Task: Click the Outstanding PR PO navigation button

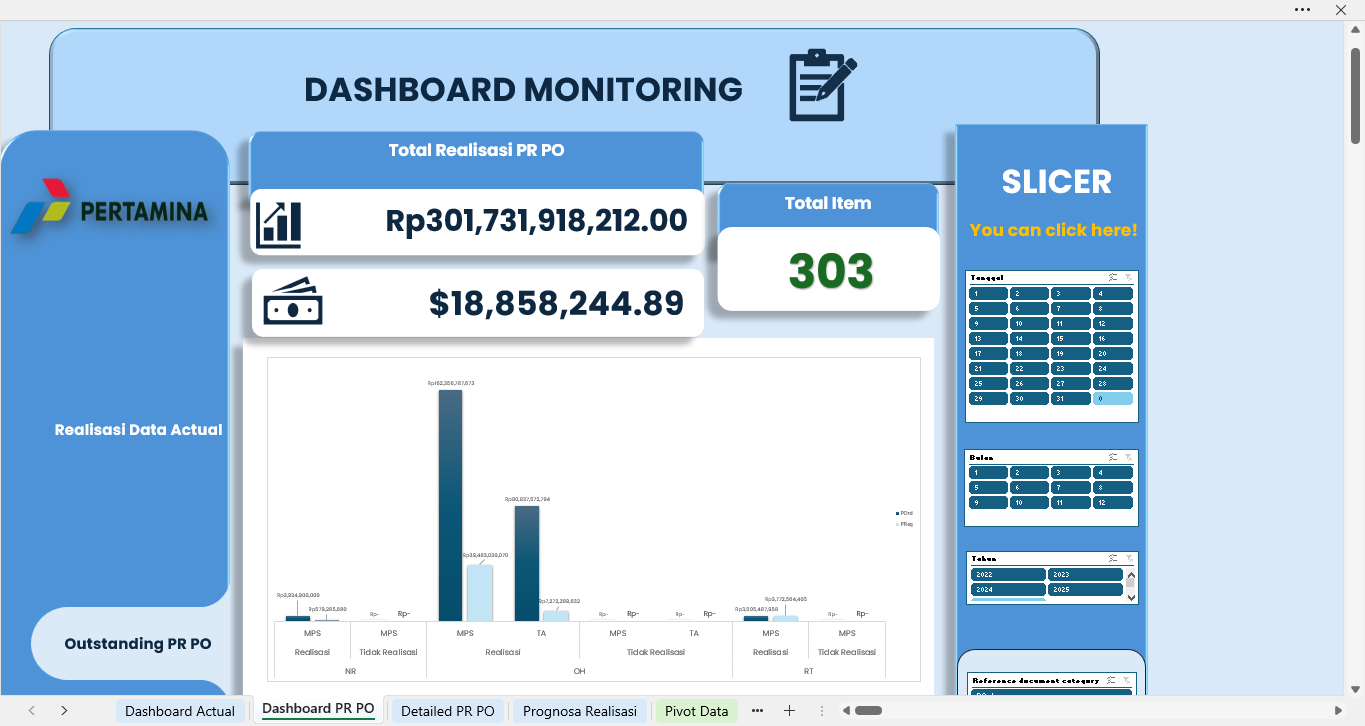Action: pos(138,644)
